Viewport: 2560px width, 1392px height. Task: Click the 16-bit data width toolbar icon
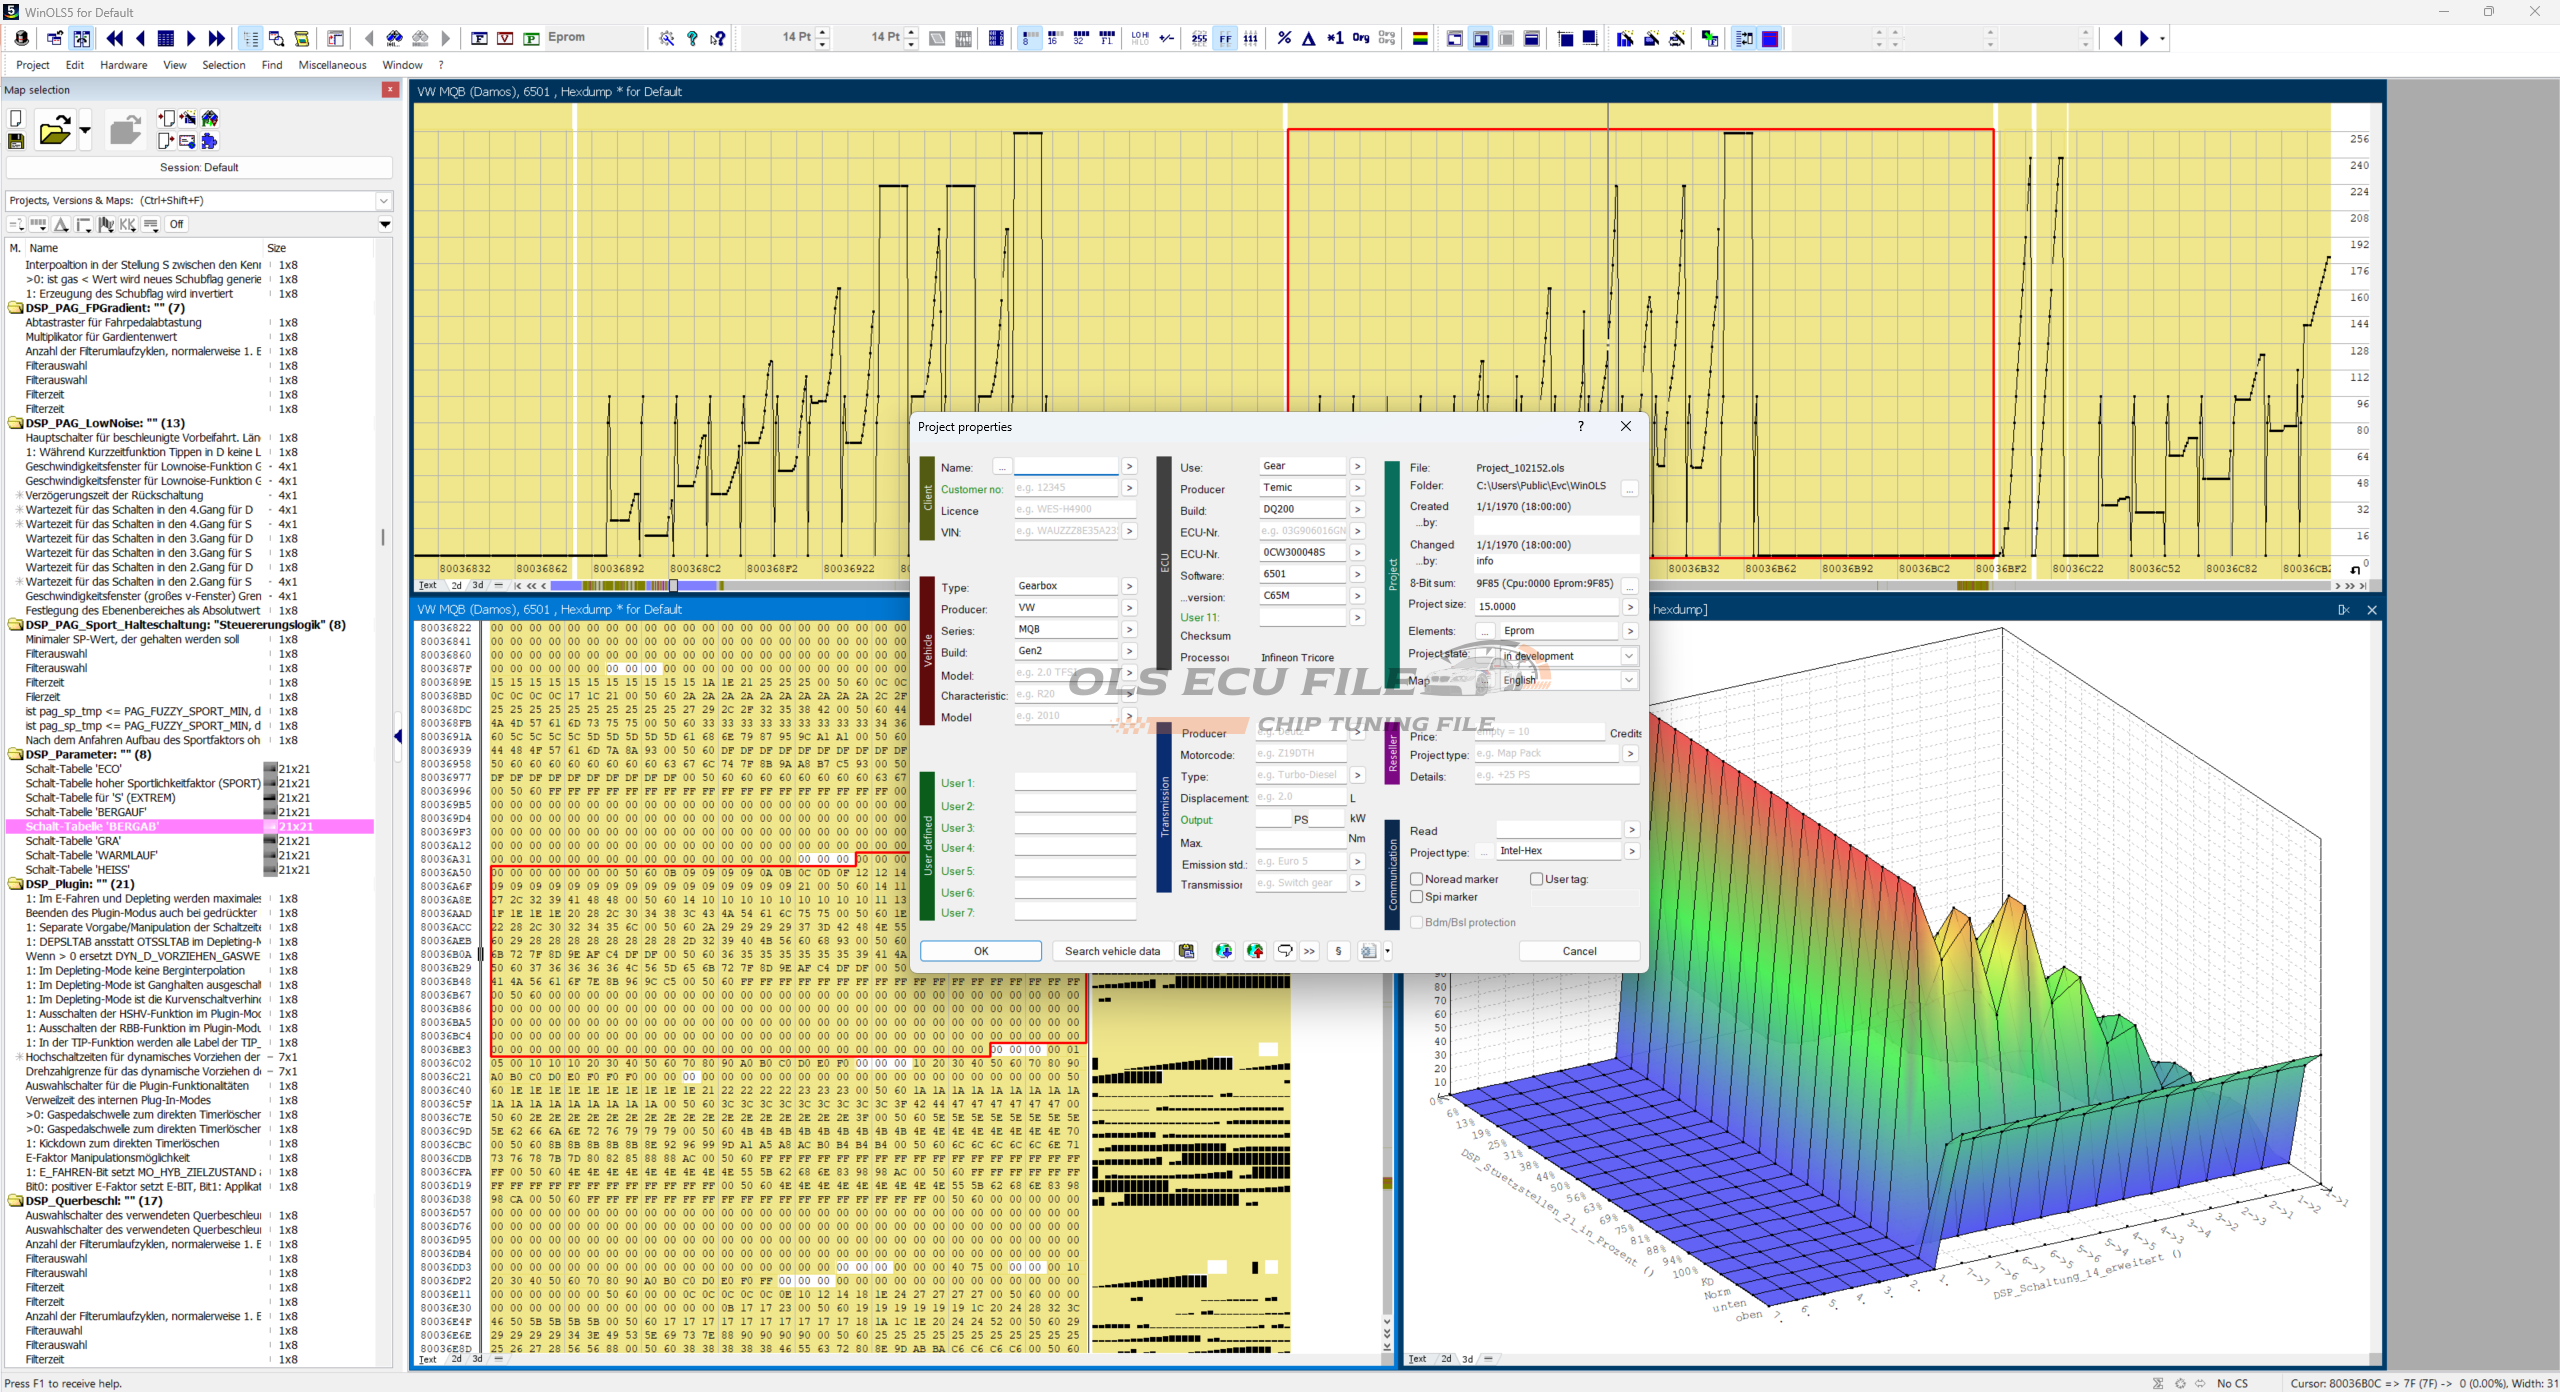pyautogui.click(x=1053, y=38)
